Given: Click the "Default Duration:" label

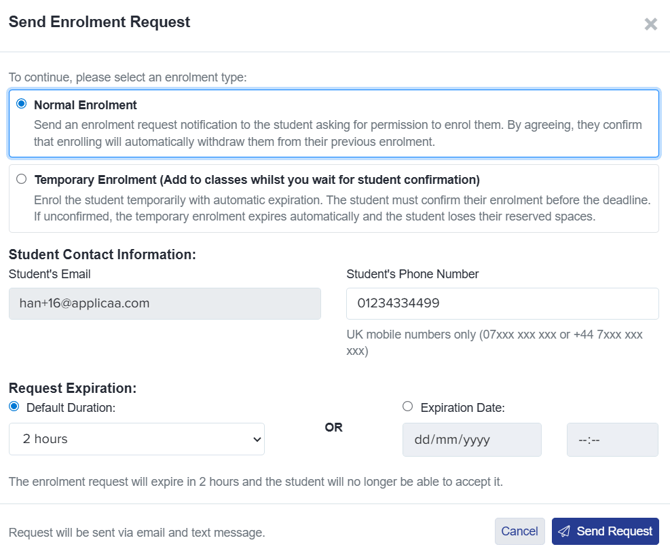Looking at the screenshot, I should tap(71, 407).
